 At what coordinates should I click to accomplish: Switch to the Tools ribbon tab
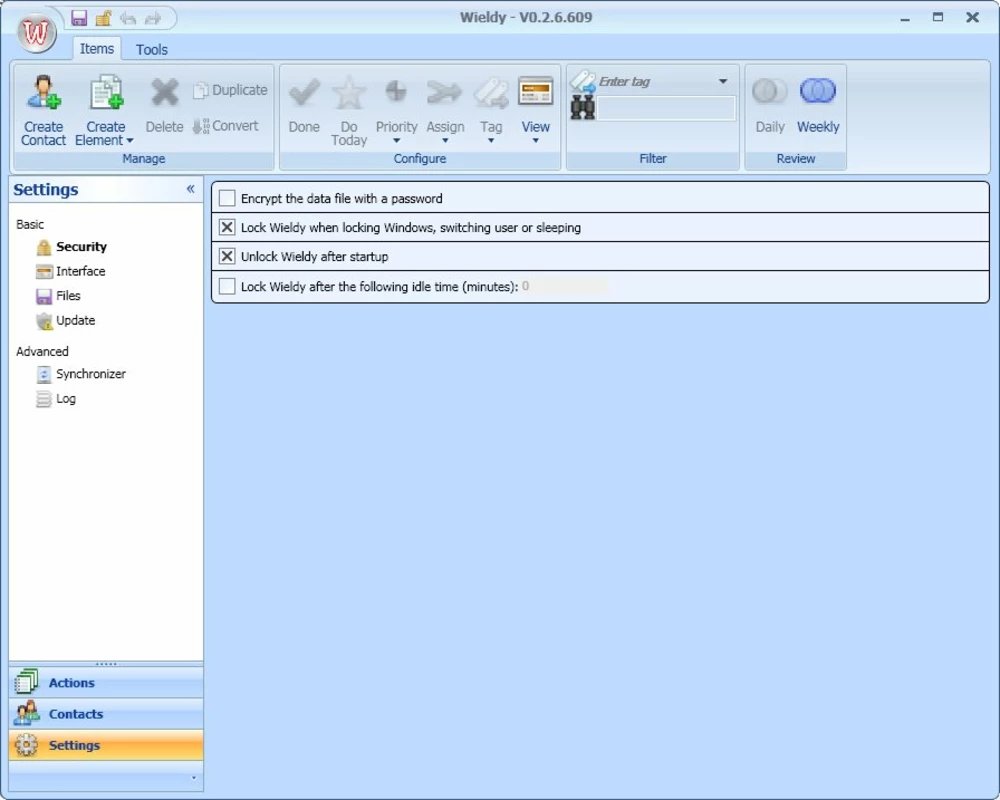click(152, 50)
